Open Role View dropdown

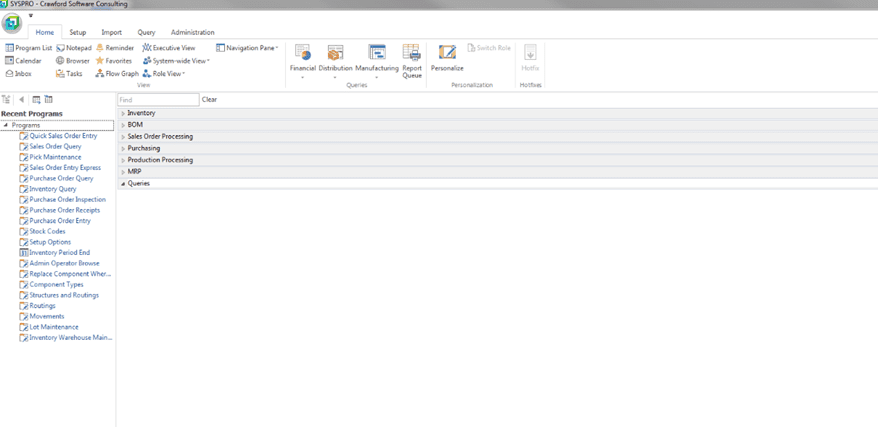click(164, 73)
